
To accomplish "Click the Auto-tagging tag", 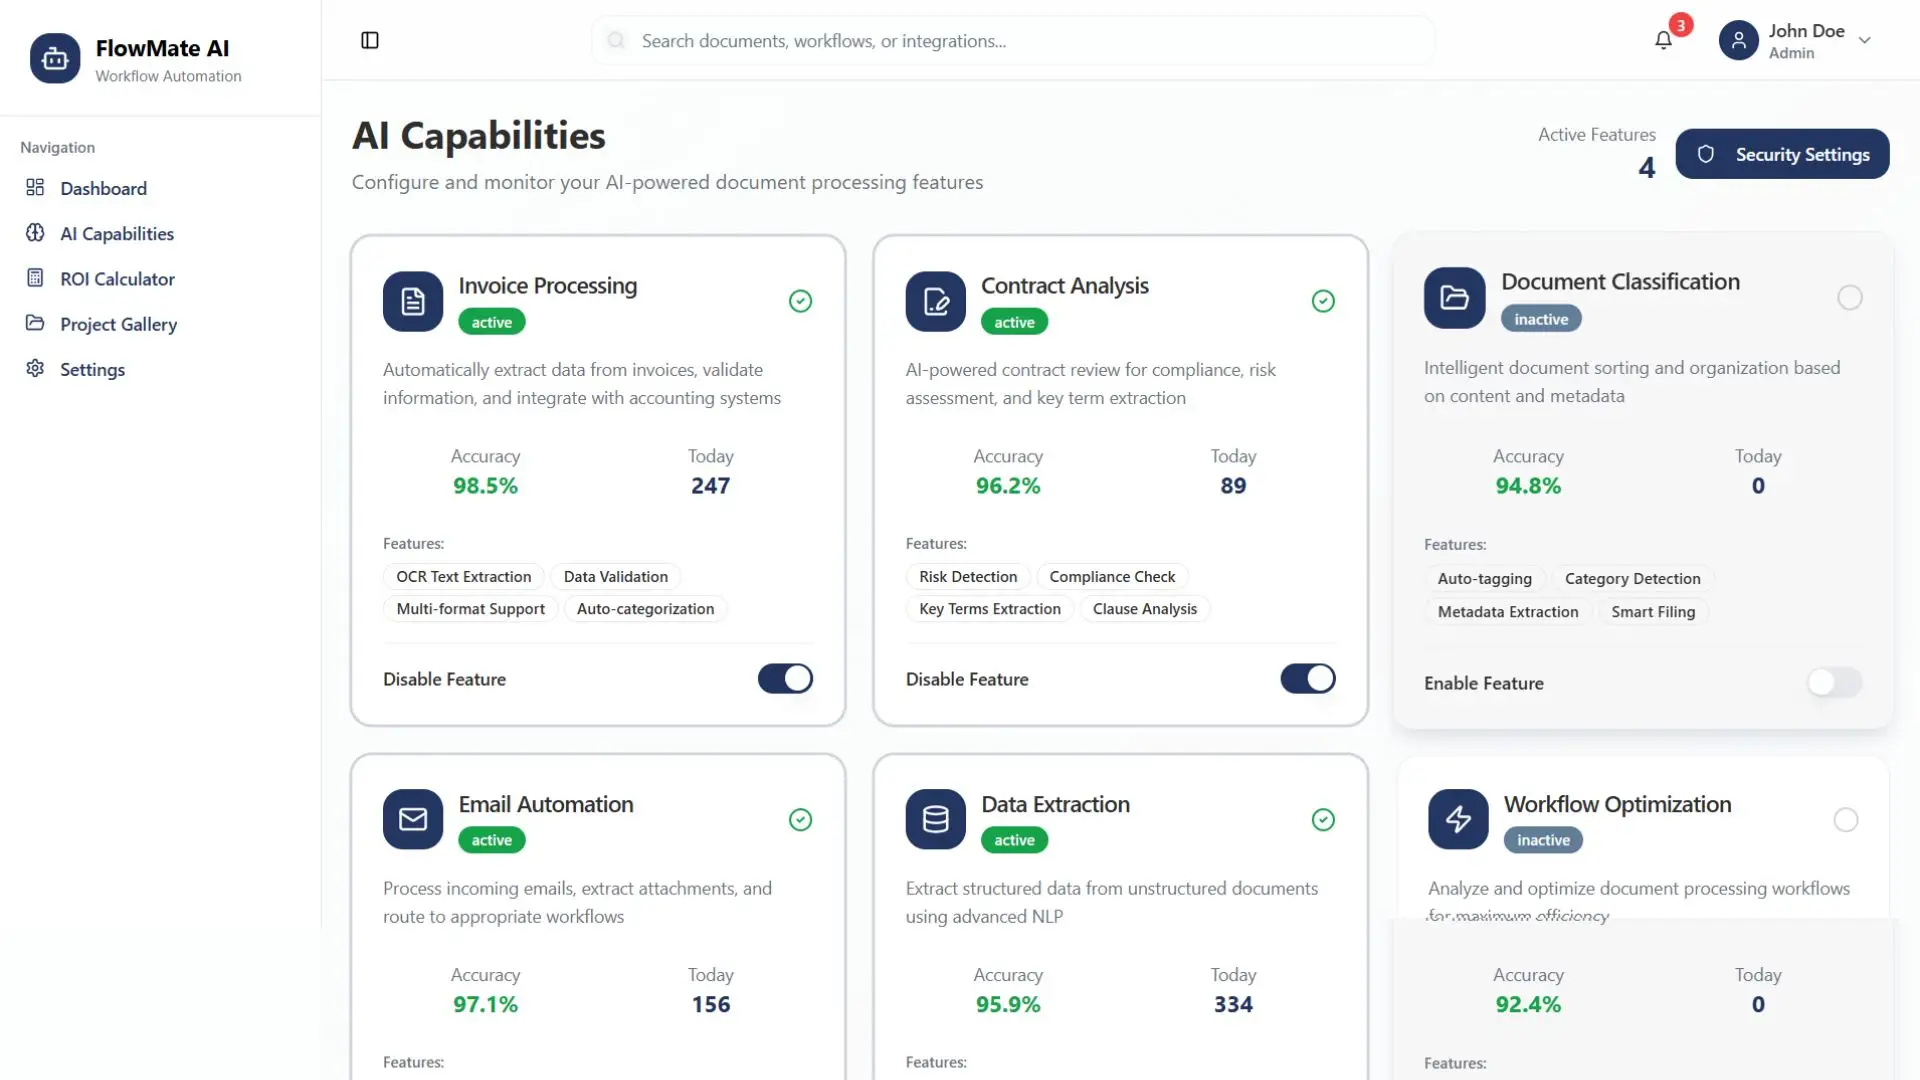I will [x=1484, y=578].
